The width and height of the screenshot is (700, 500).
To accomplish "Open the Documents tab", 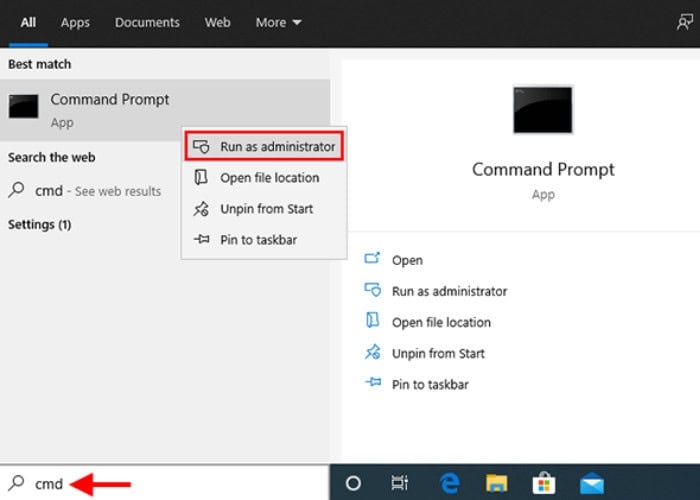I will coord(147,22).
